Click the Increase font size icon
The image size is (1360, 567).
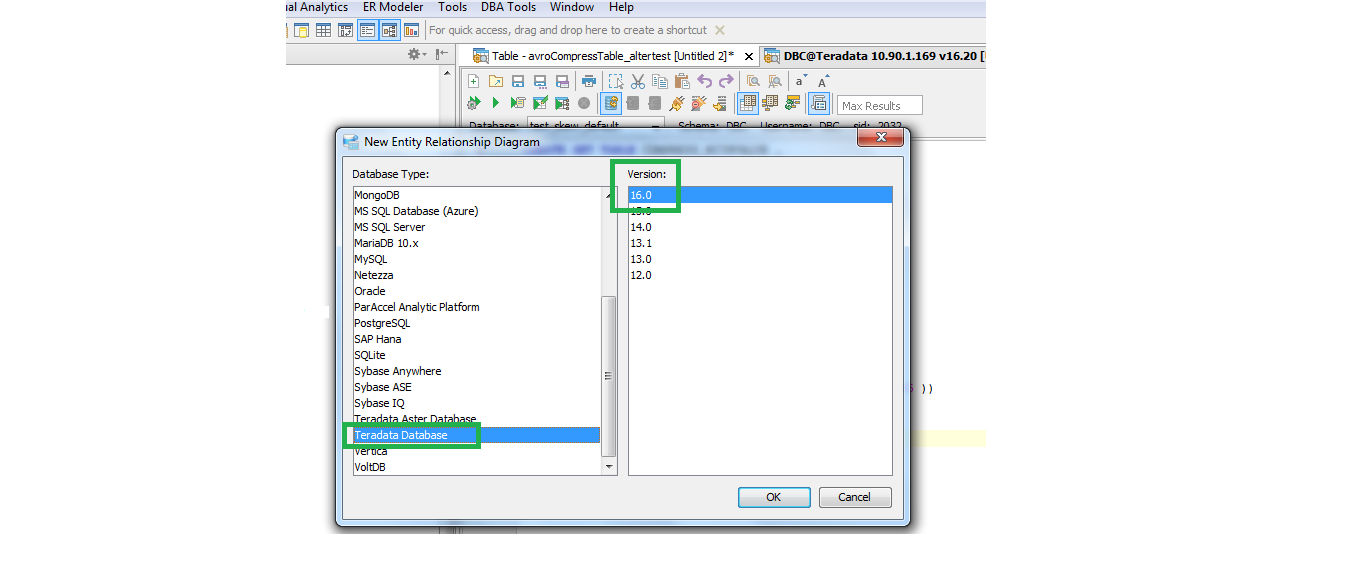tap(823, 81)
